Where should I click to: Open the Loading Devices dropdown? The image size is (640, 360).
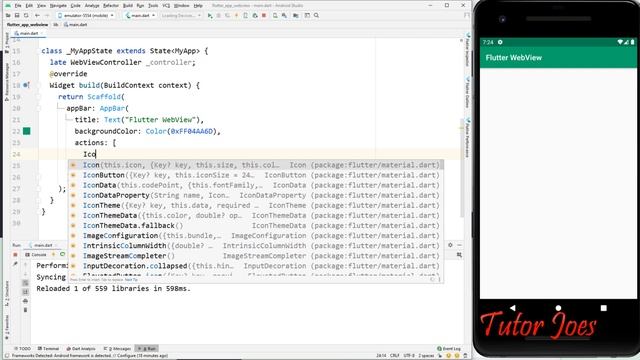pyautogui.click(x=181, y=16)
